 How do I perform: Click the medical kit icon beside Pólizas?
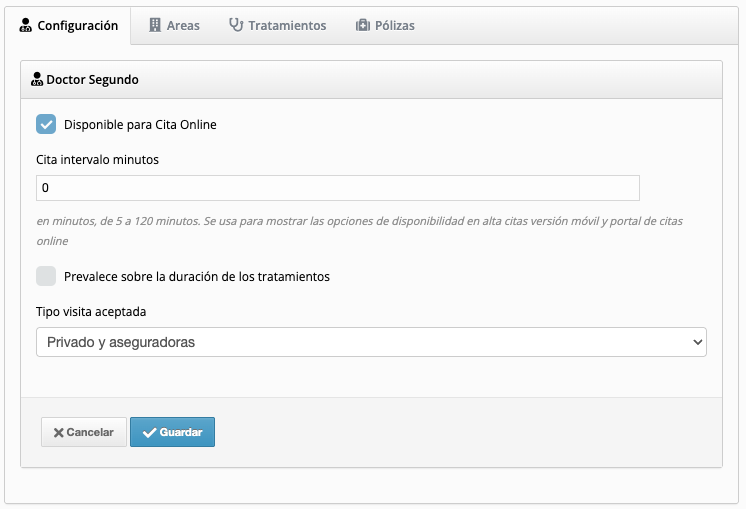coord(363,25)
